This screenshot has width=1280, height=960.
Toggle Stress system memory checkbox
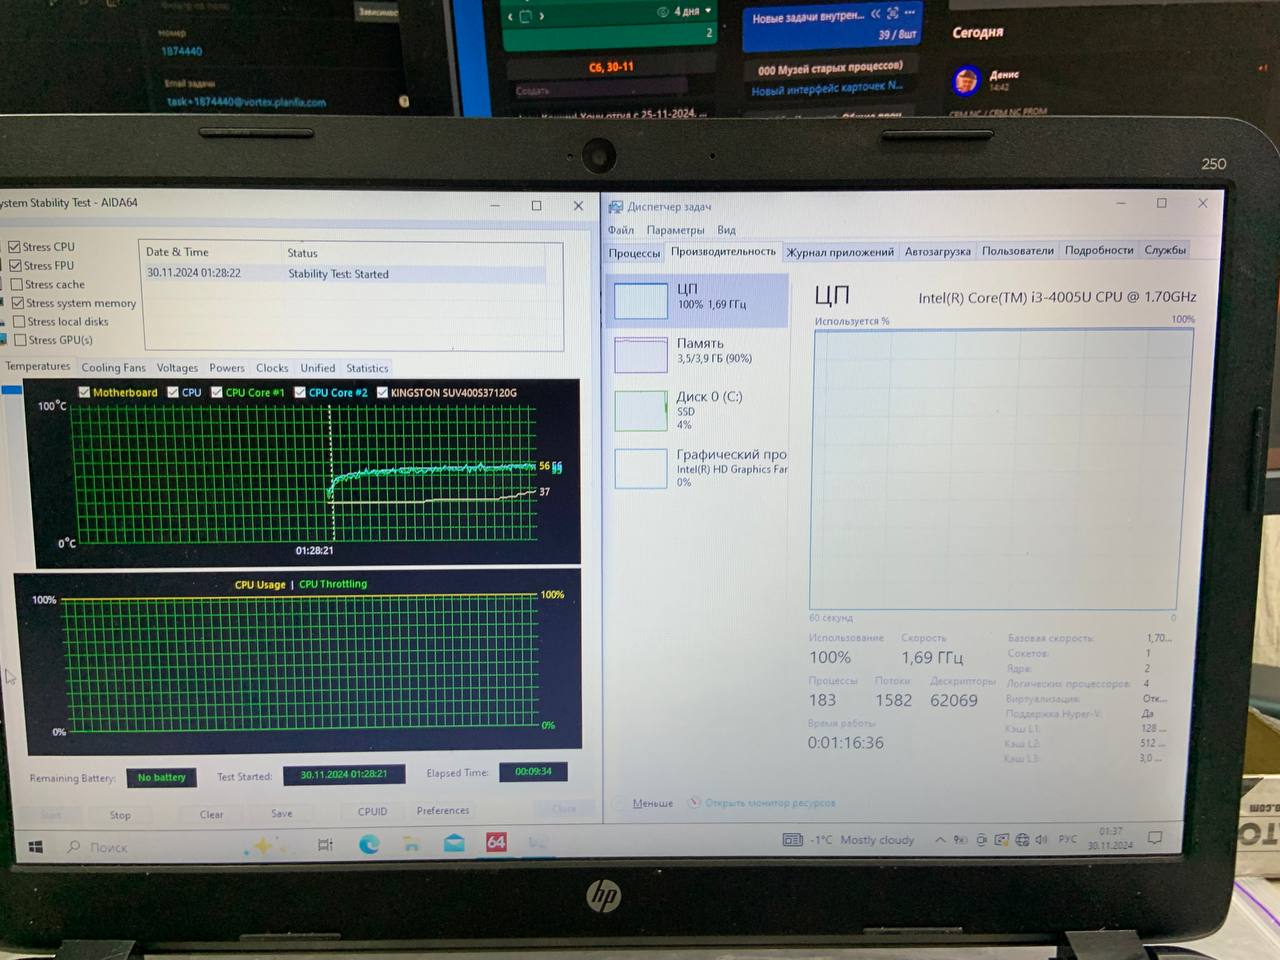pyautogui.click(x=17, y=302)
